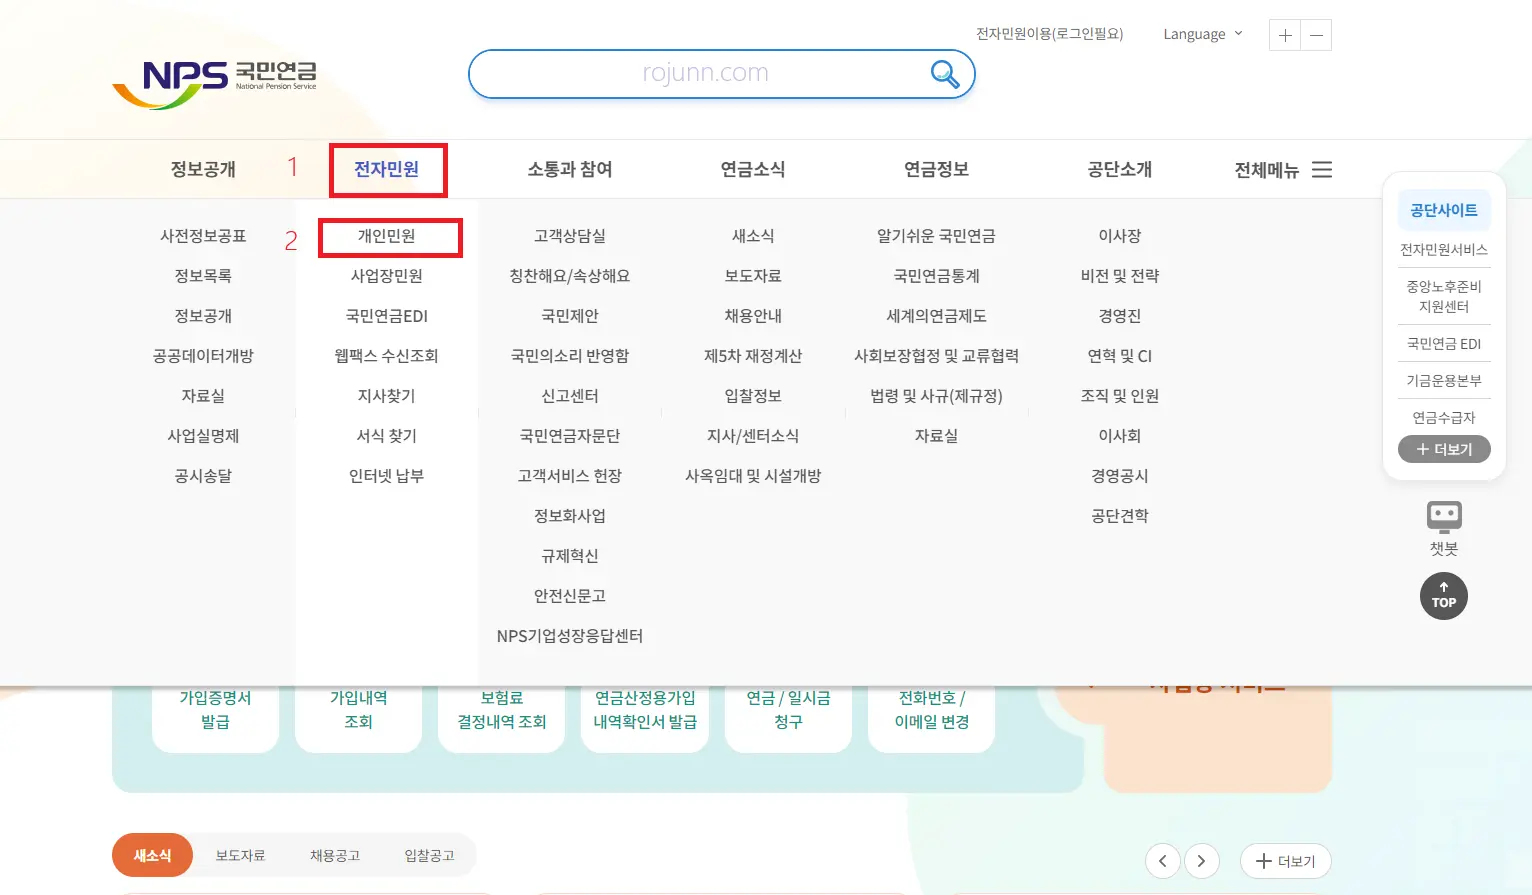Expand the sidebar 더보기 list

tap(1443, 449)
